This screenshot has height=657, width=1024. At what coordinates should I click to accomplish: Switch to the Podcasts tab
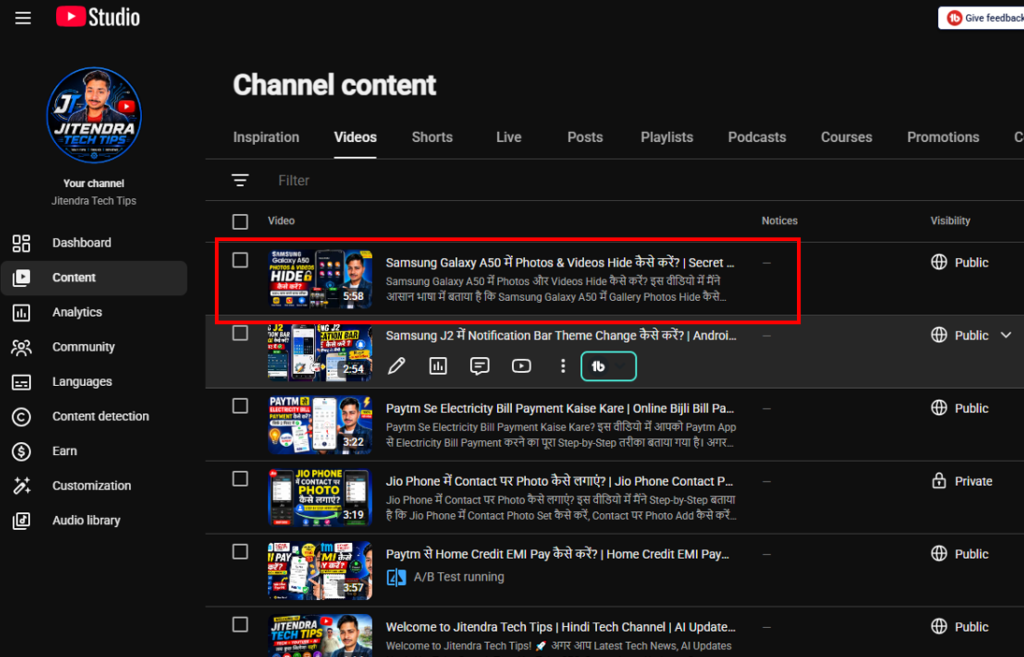tap(757, 137)
